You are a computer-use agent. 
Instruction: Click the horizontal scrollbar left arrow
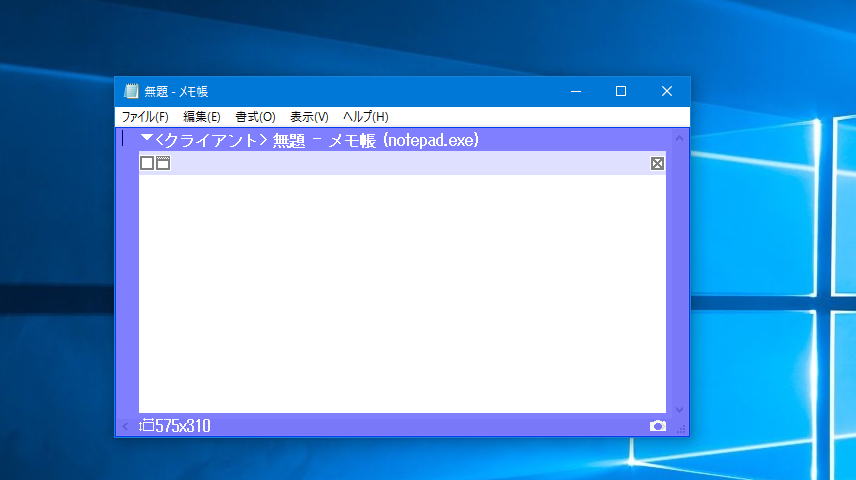point(125,426)
